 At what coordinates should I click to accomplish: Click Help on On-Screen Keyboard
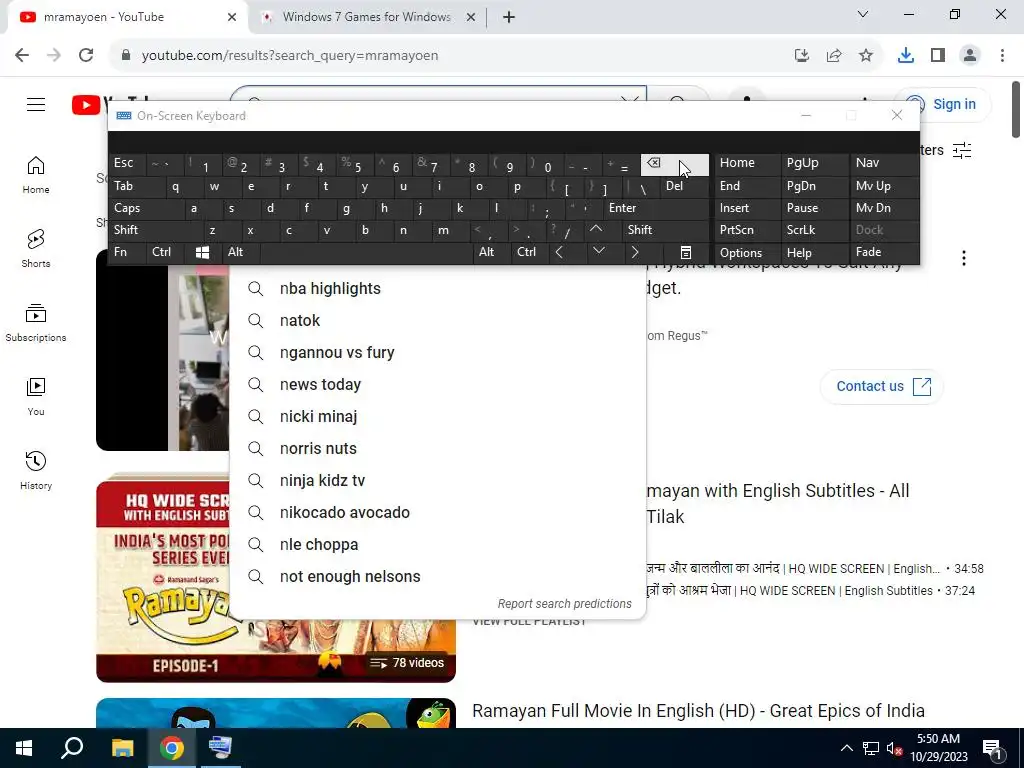[x=815, y=253]
